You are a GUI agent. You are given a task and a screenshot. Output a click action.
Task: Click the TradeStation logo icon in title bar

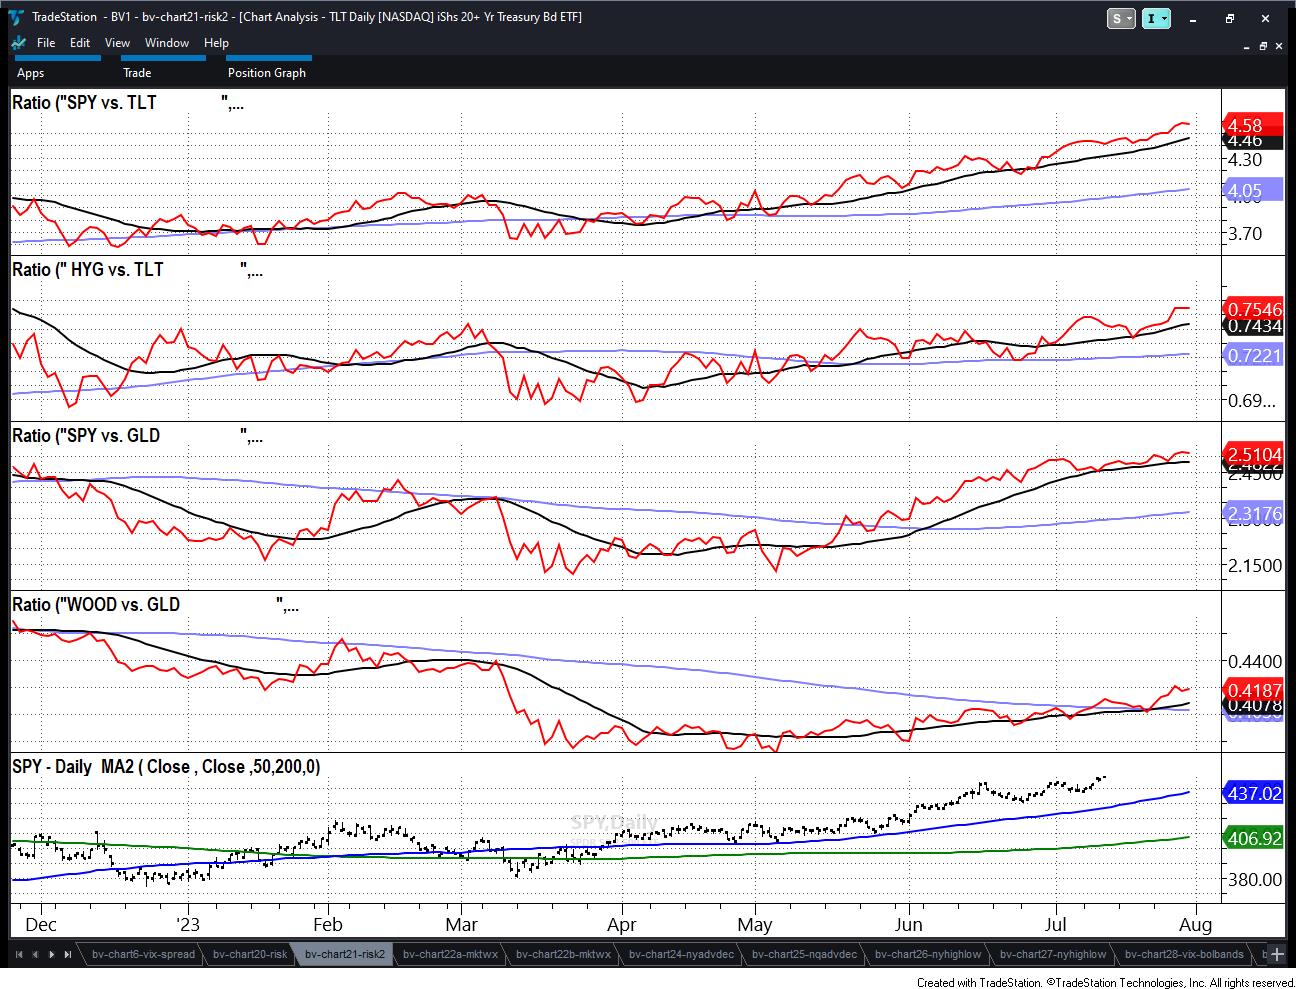click(x=15, y=17)
